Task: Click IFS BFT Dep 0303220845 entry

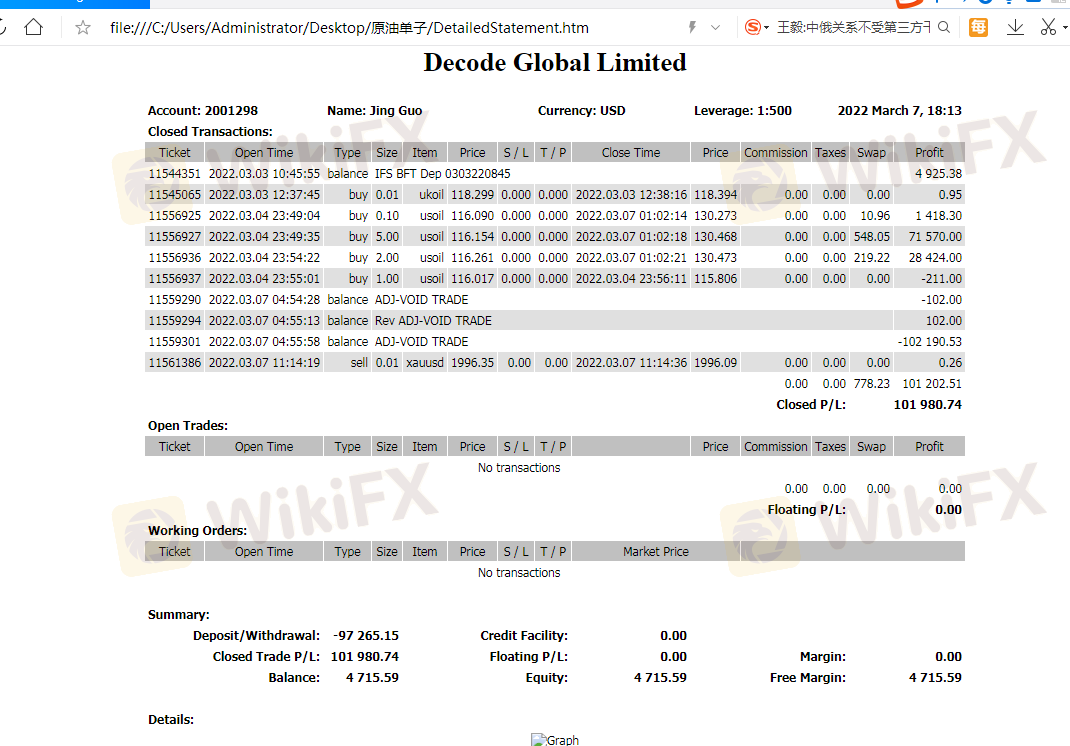Action: 442,173
